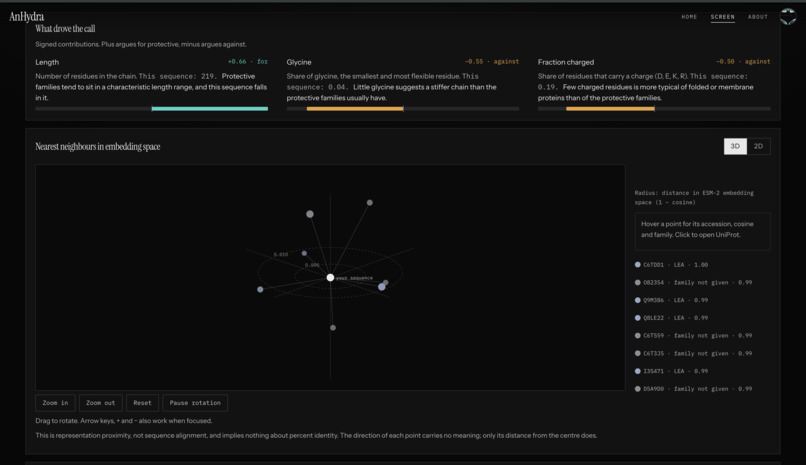Select the C6T559 legend entry

tap(693, 336)
